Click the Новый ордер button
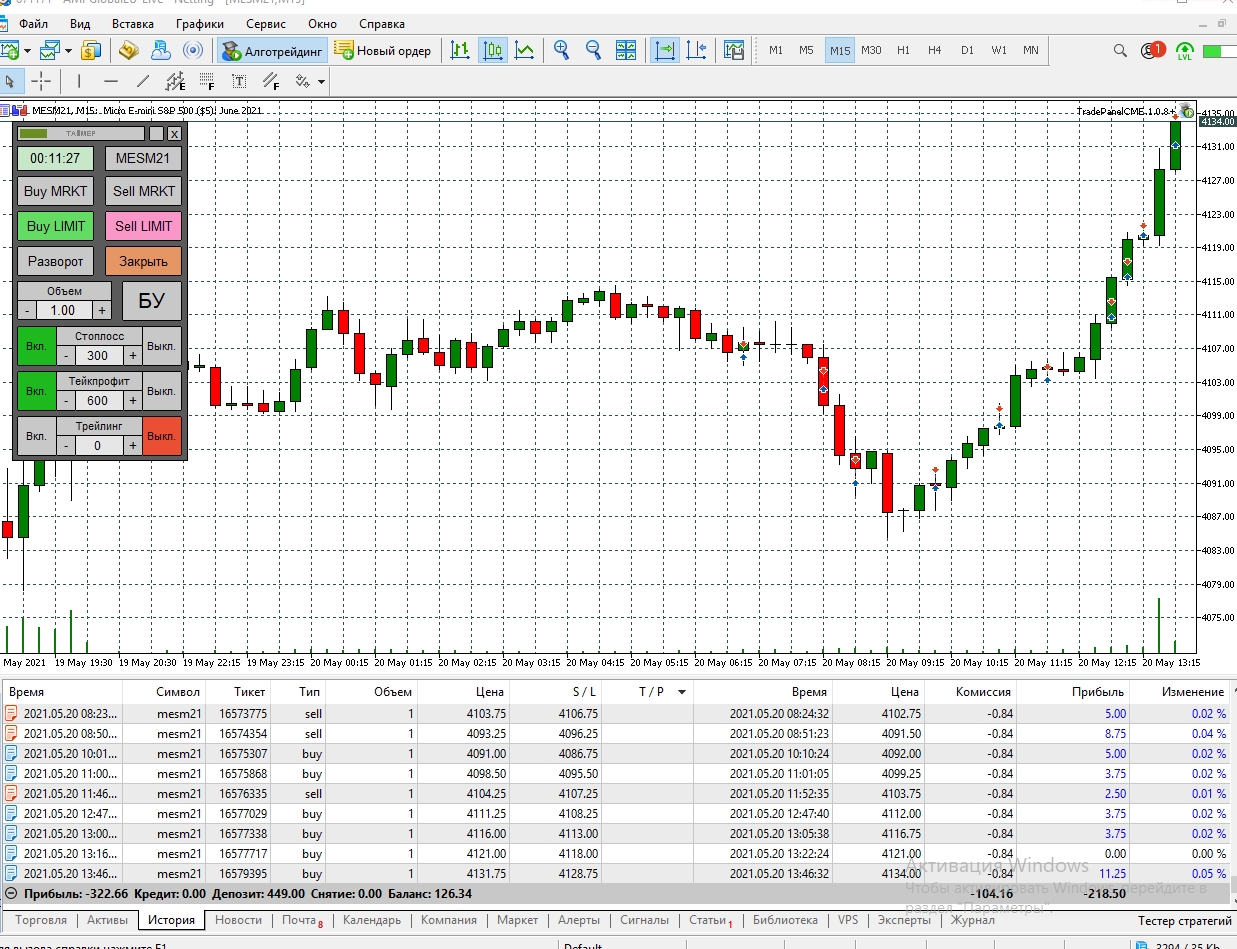This screenshot has height=949, width=1237. tap(383, 50)
